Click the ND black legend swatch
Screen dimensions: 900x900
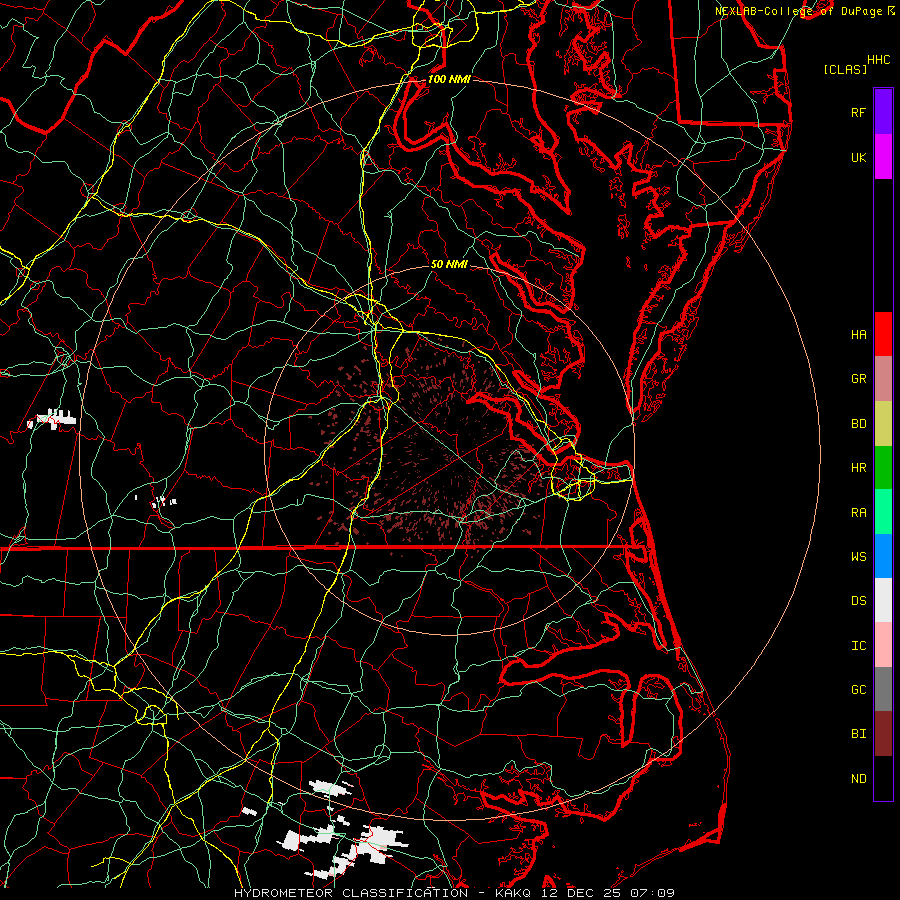coord(883,778)
